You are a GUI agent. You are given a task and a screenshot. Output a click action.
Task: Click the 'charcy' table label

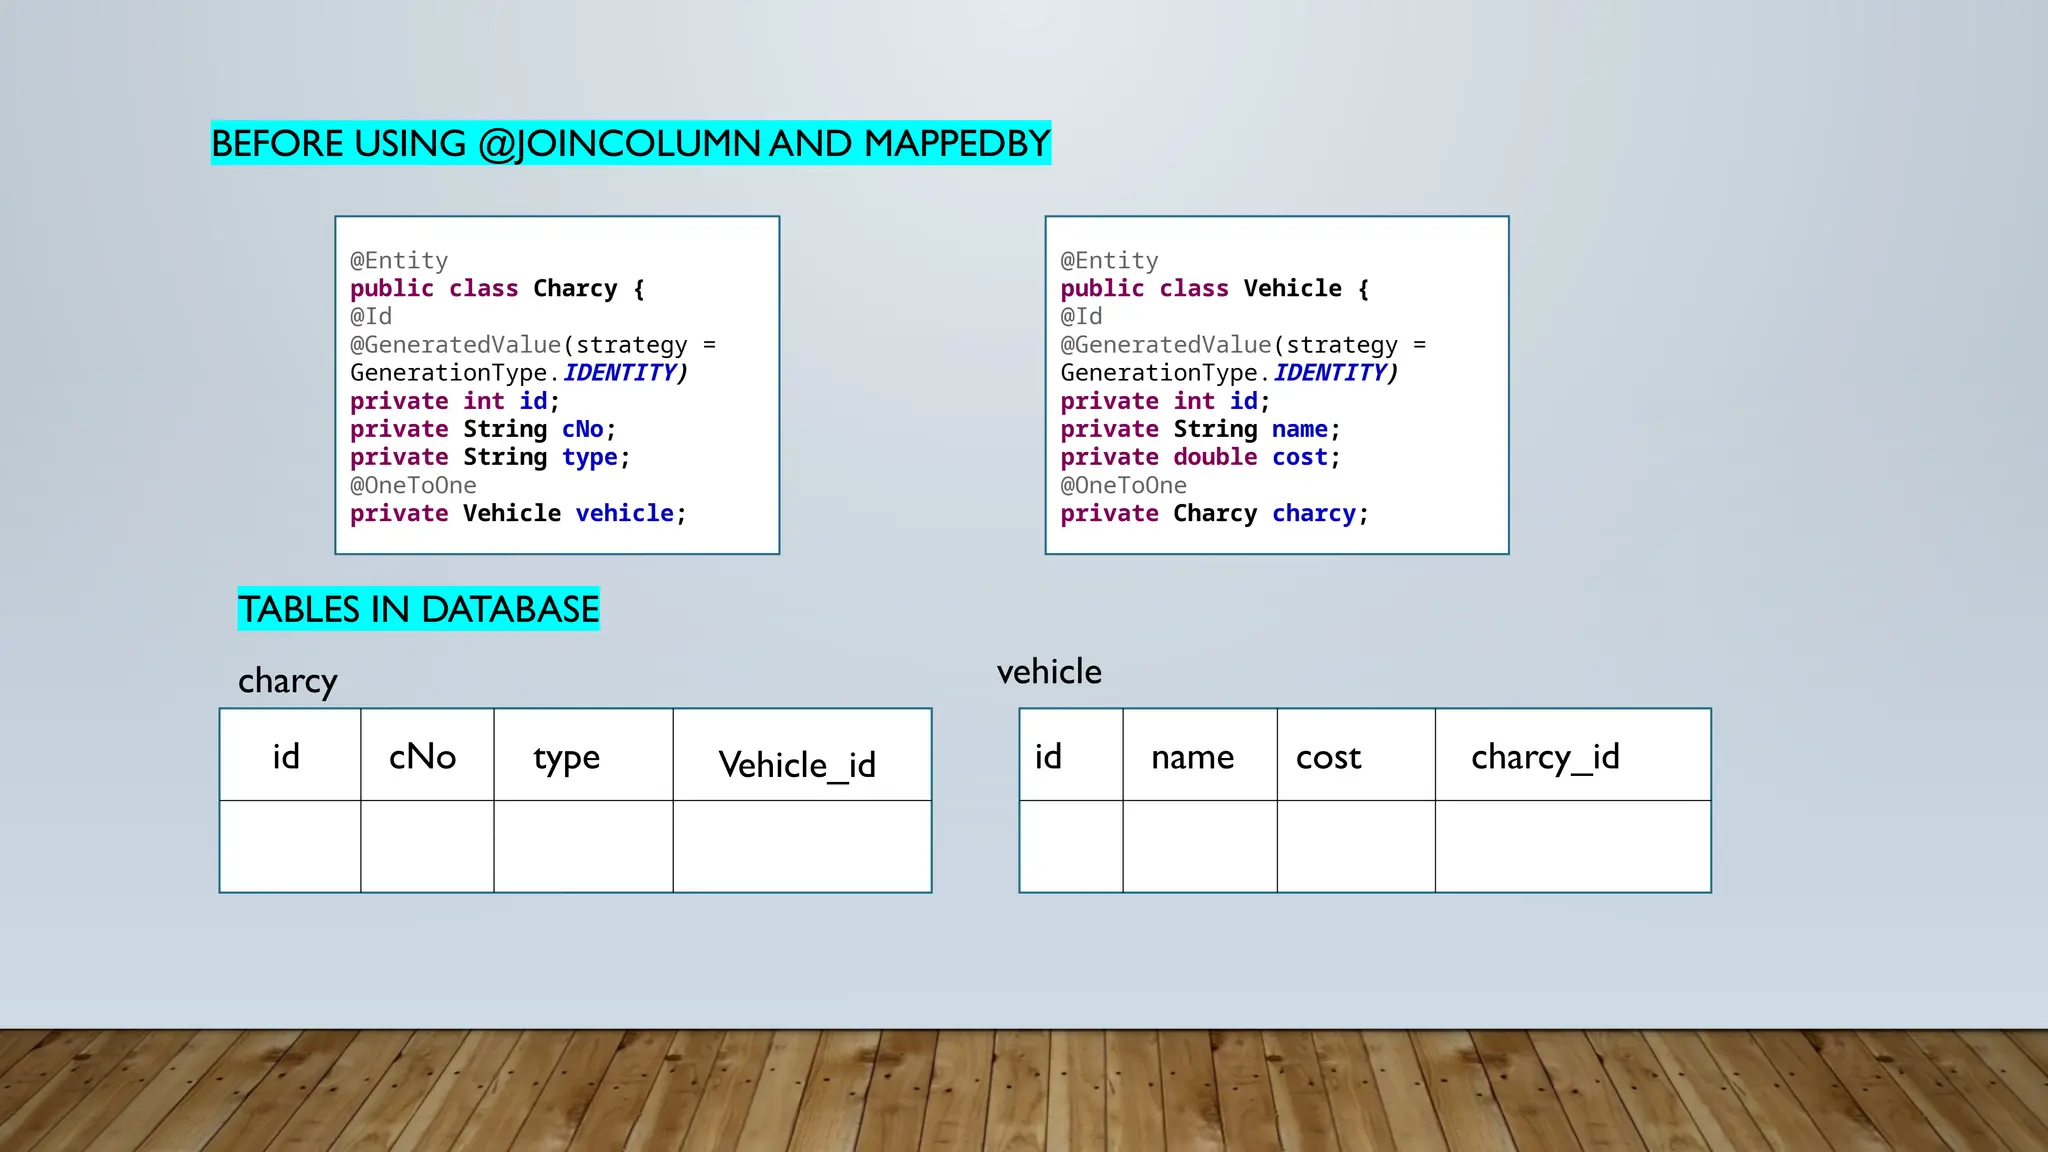point(287,681)
